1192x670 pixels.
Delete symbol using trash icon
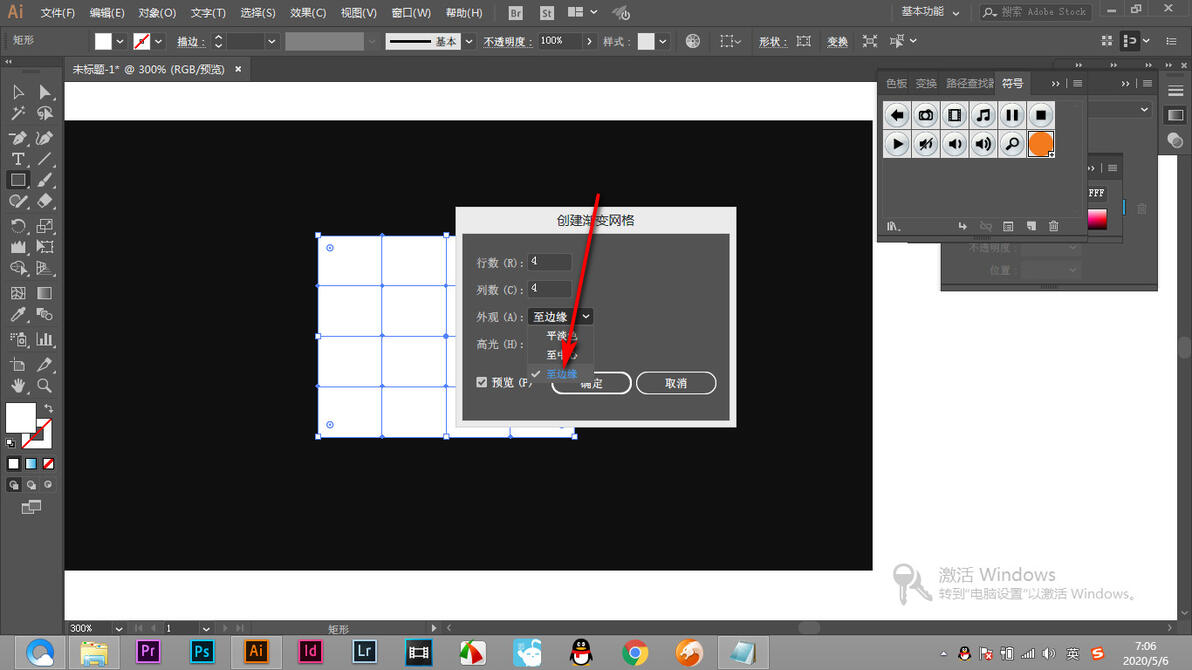(1053, 226)
